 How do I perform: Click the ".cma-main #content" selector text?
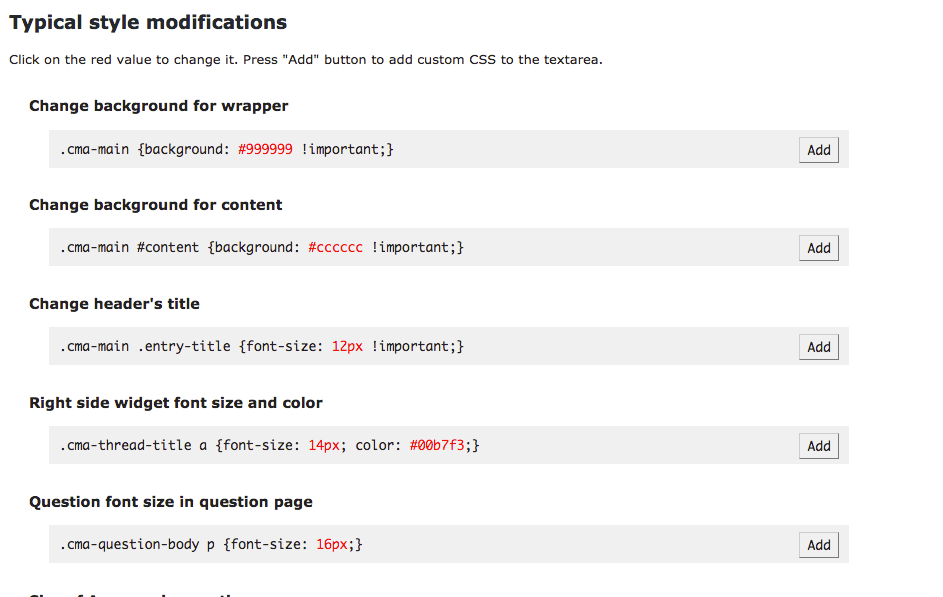129,248
